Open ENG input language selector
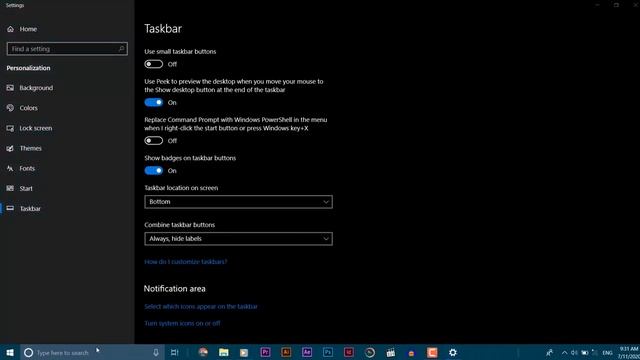The width and height of the screenshot is (640, 360). coord(607,353)
